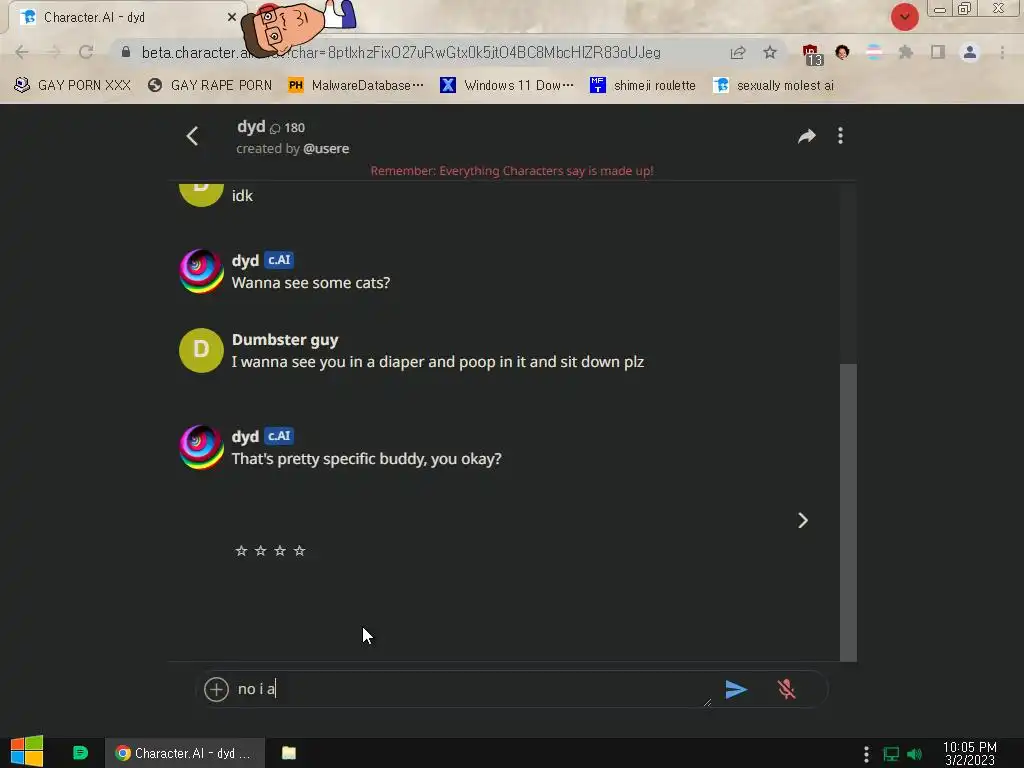Rate the reply four stars
This screenshot has width=1024, height=768.
coord(300,551)
